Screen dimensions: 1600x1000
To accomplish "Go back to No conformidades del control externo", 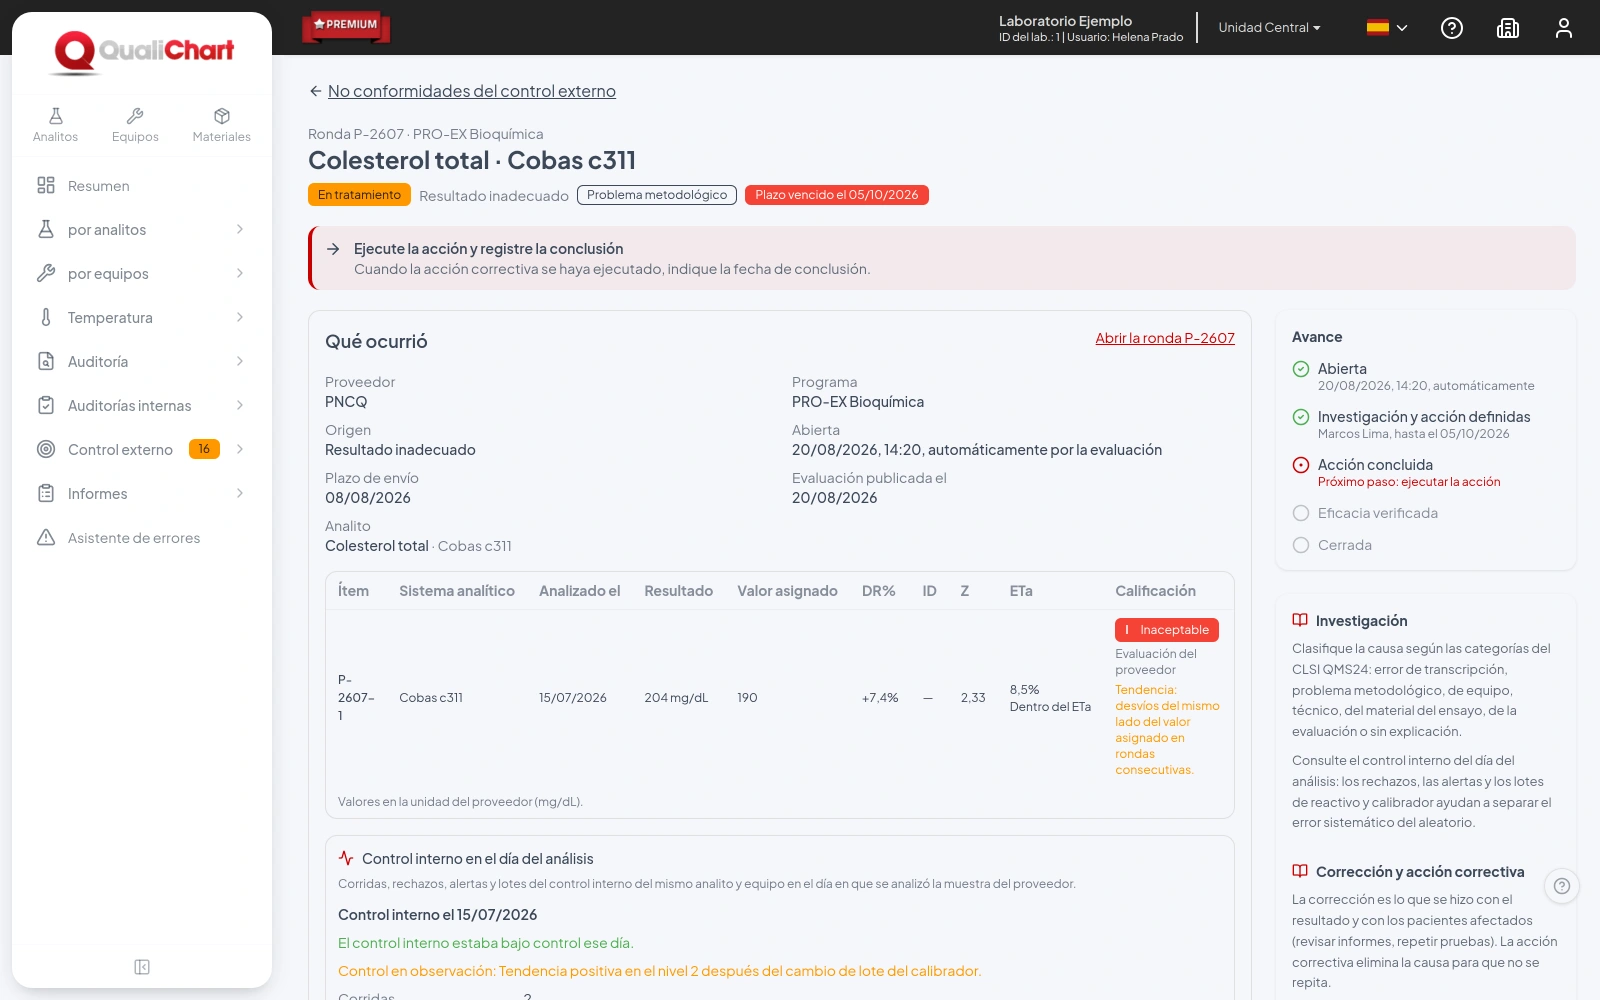I will (x=472, y=91).
